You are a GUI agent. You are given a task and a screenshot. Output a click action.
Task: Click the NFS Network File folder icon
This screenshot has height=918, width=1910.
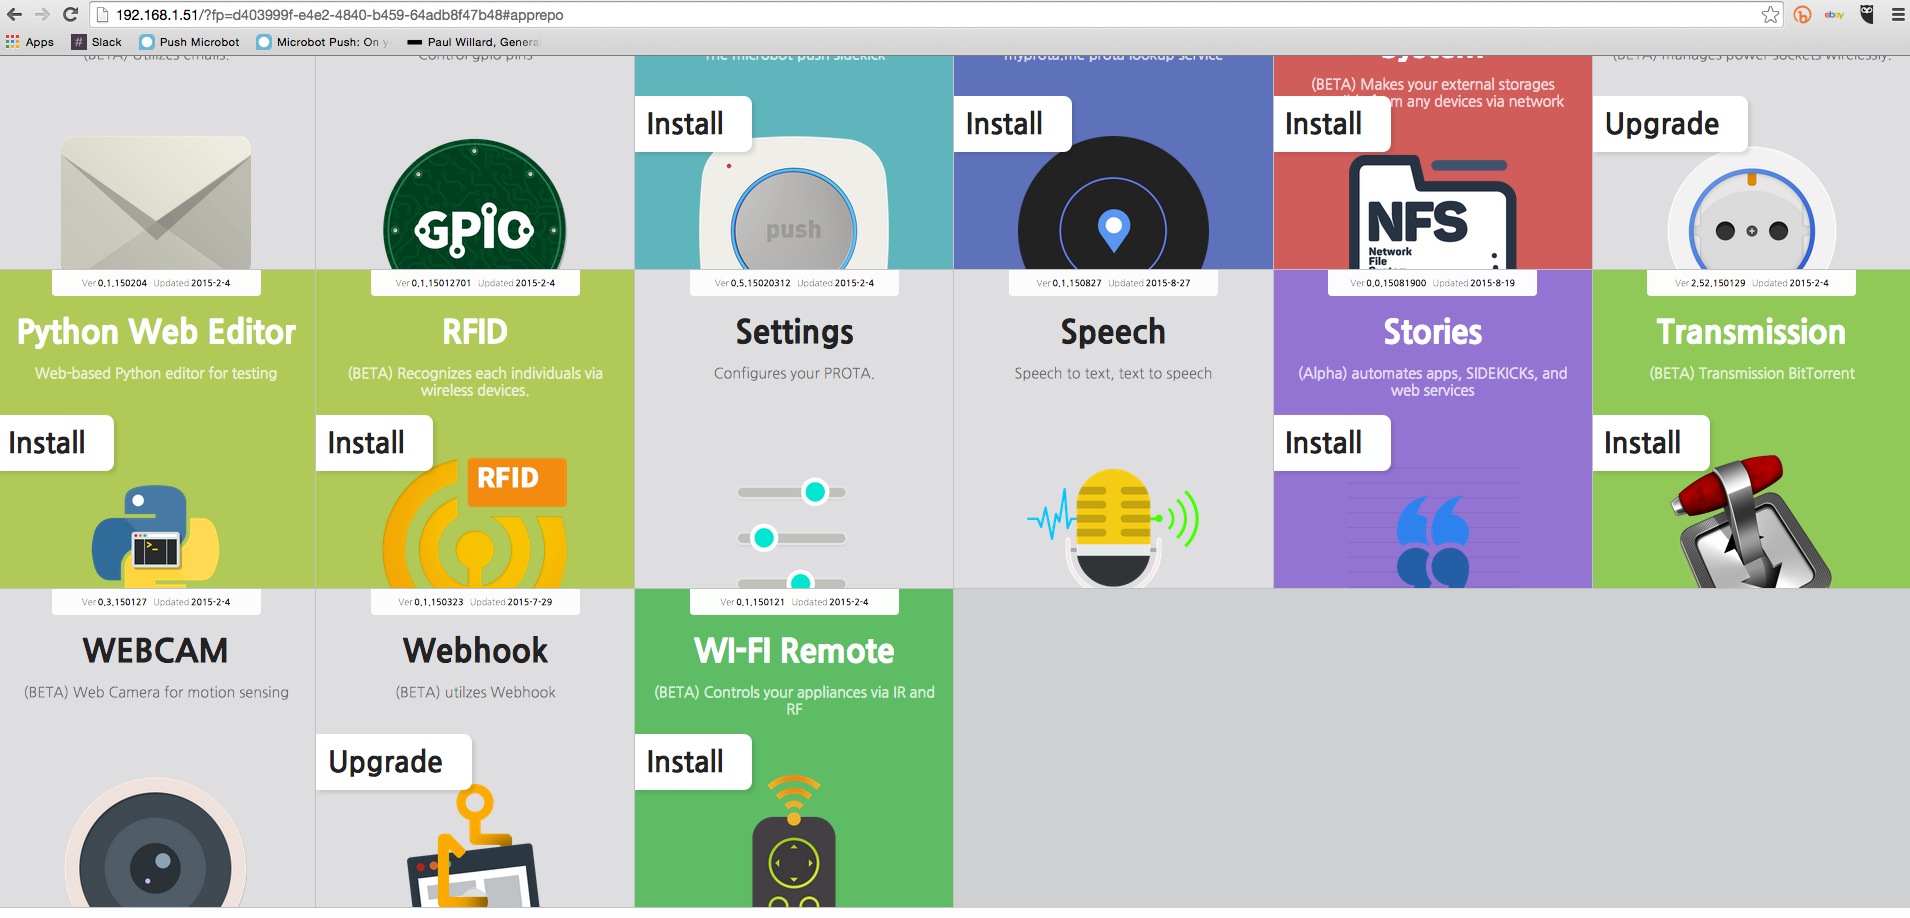click(1432, 212)
